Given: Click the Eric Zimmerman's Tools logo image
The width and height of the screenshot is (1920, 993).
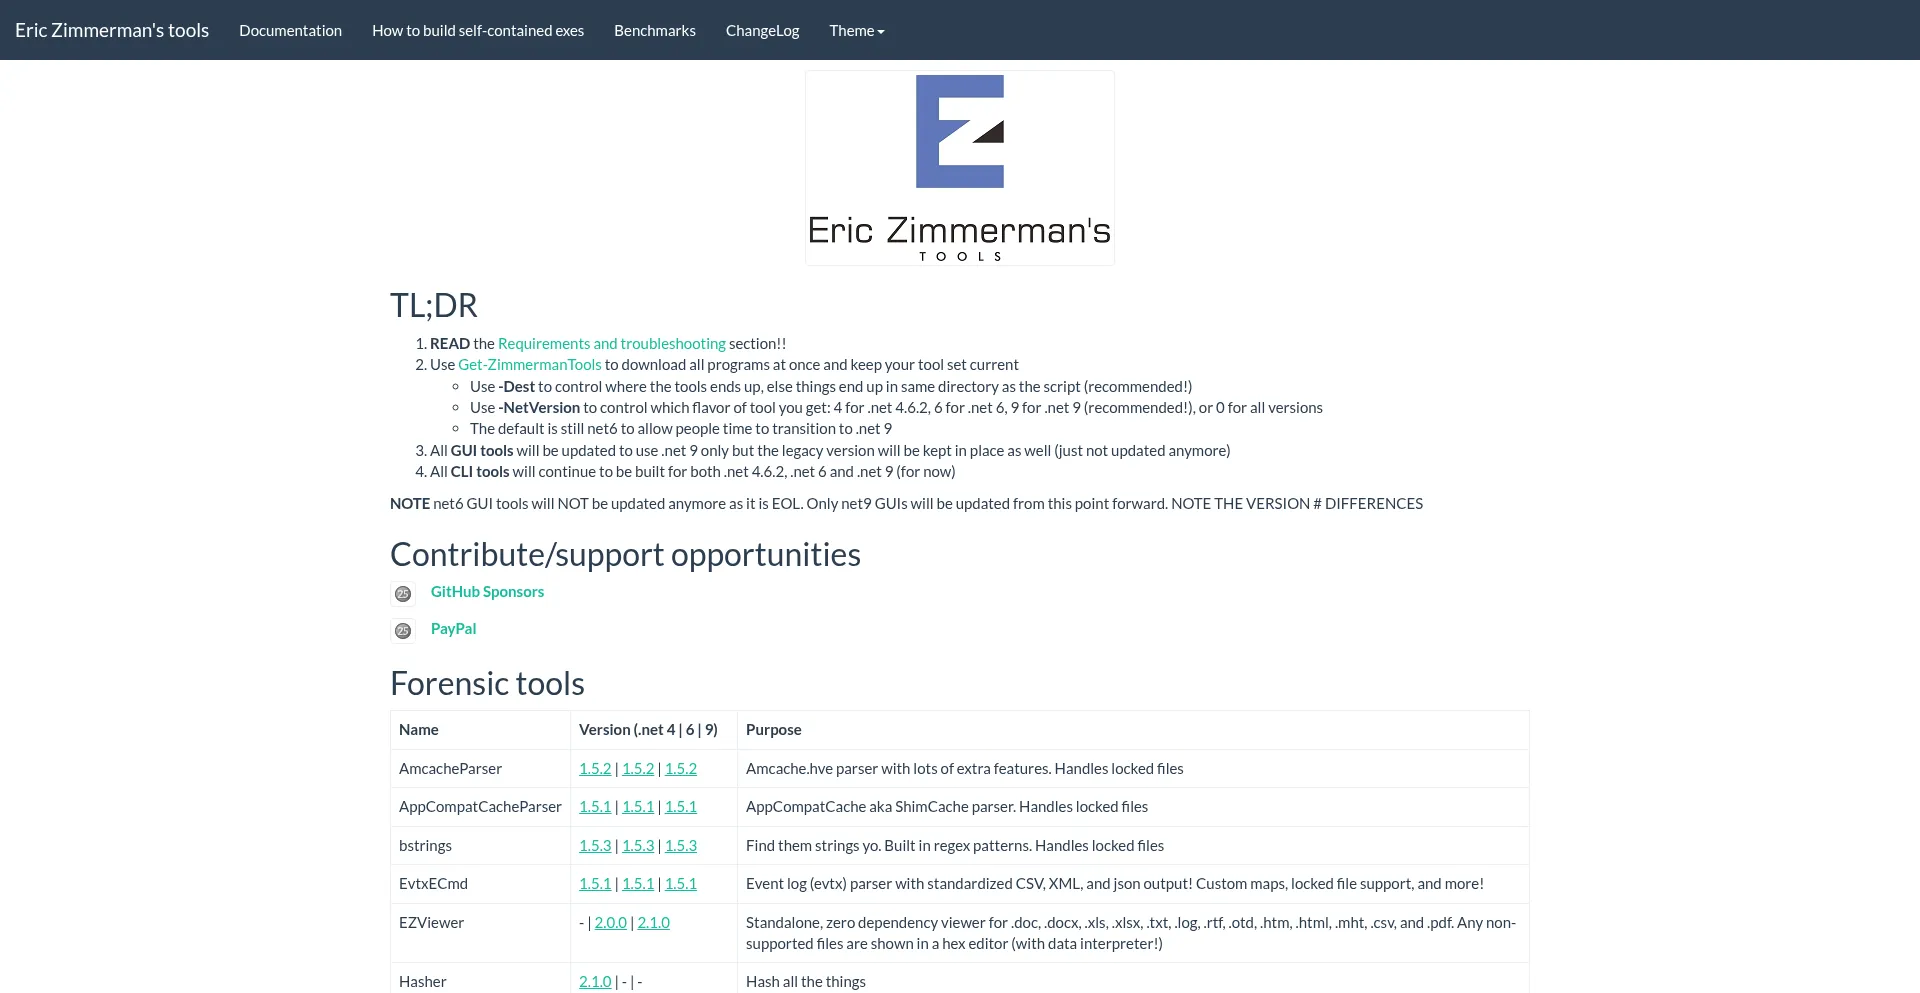Looking at the screenshot, I should (x=959, y=168).
